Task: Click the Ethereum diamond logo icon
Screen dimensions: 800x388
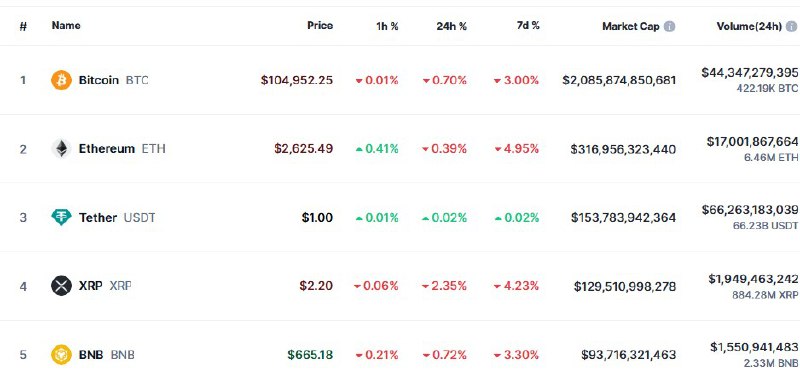Action: (x=61, y=149)
